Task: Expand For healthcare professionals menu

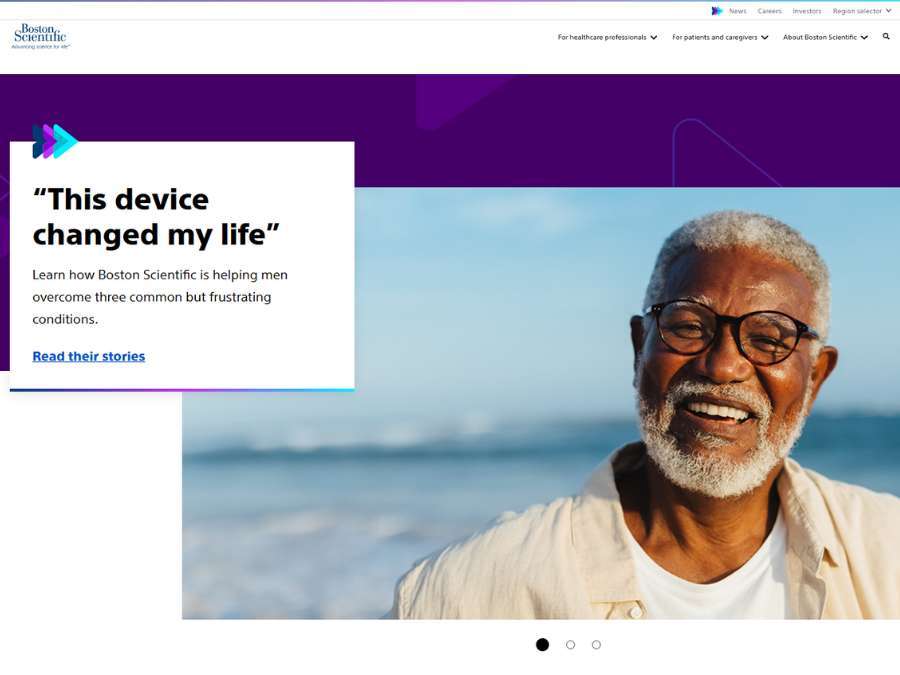Action: pos(607,37)
